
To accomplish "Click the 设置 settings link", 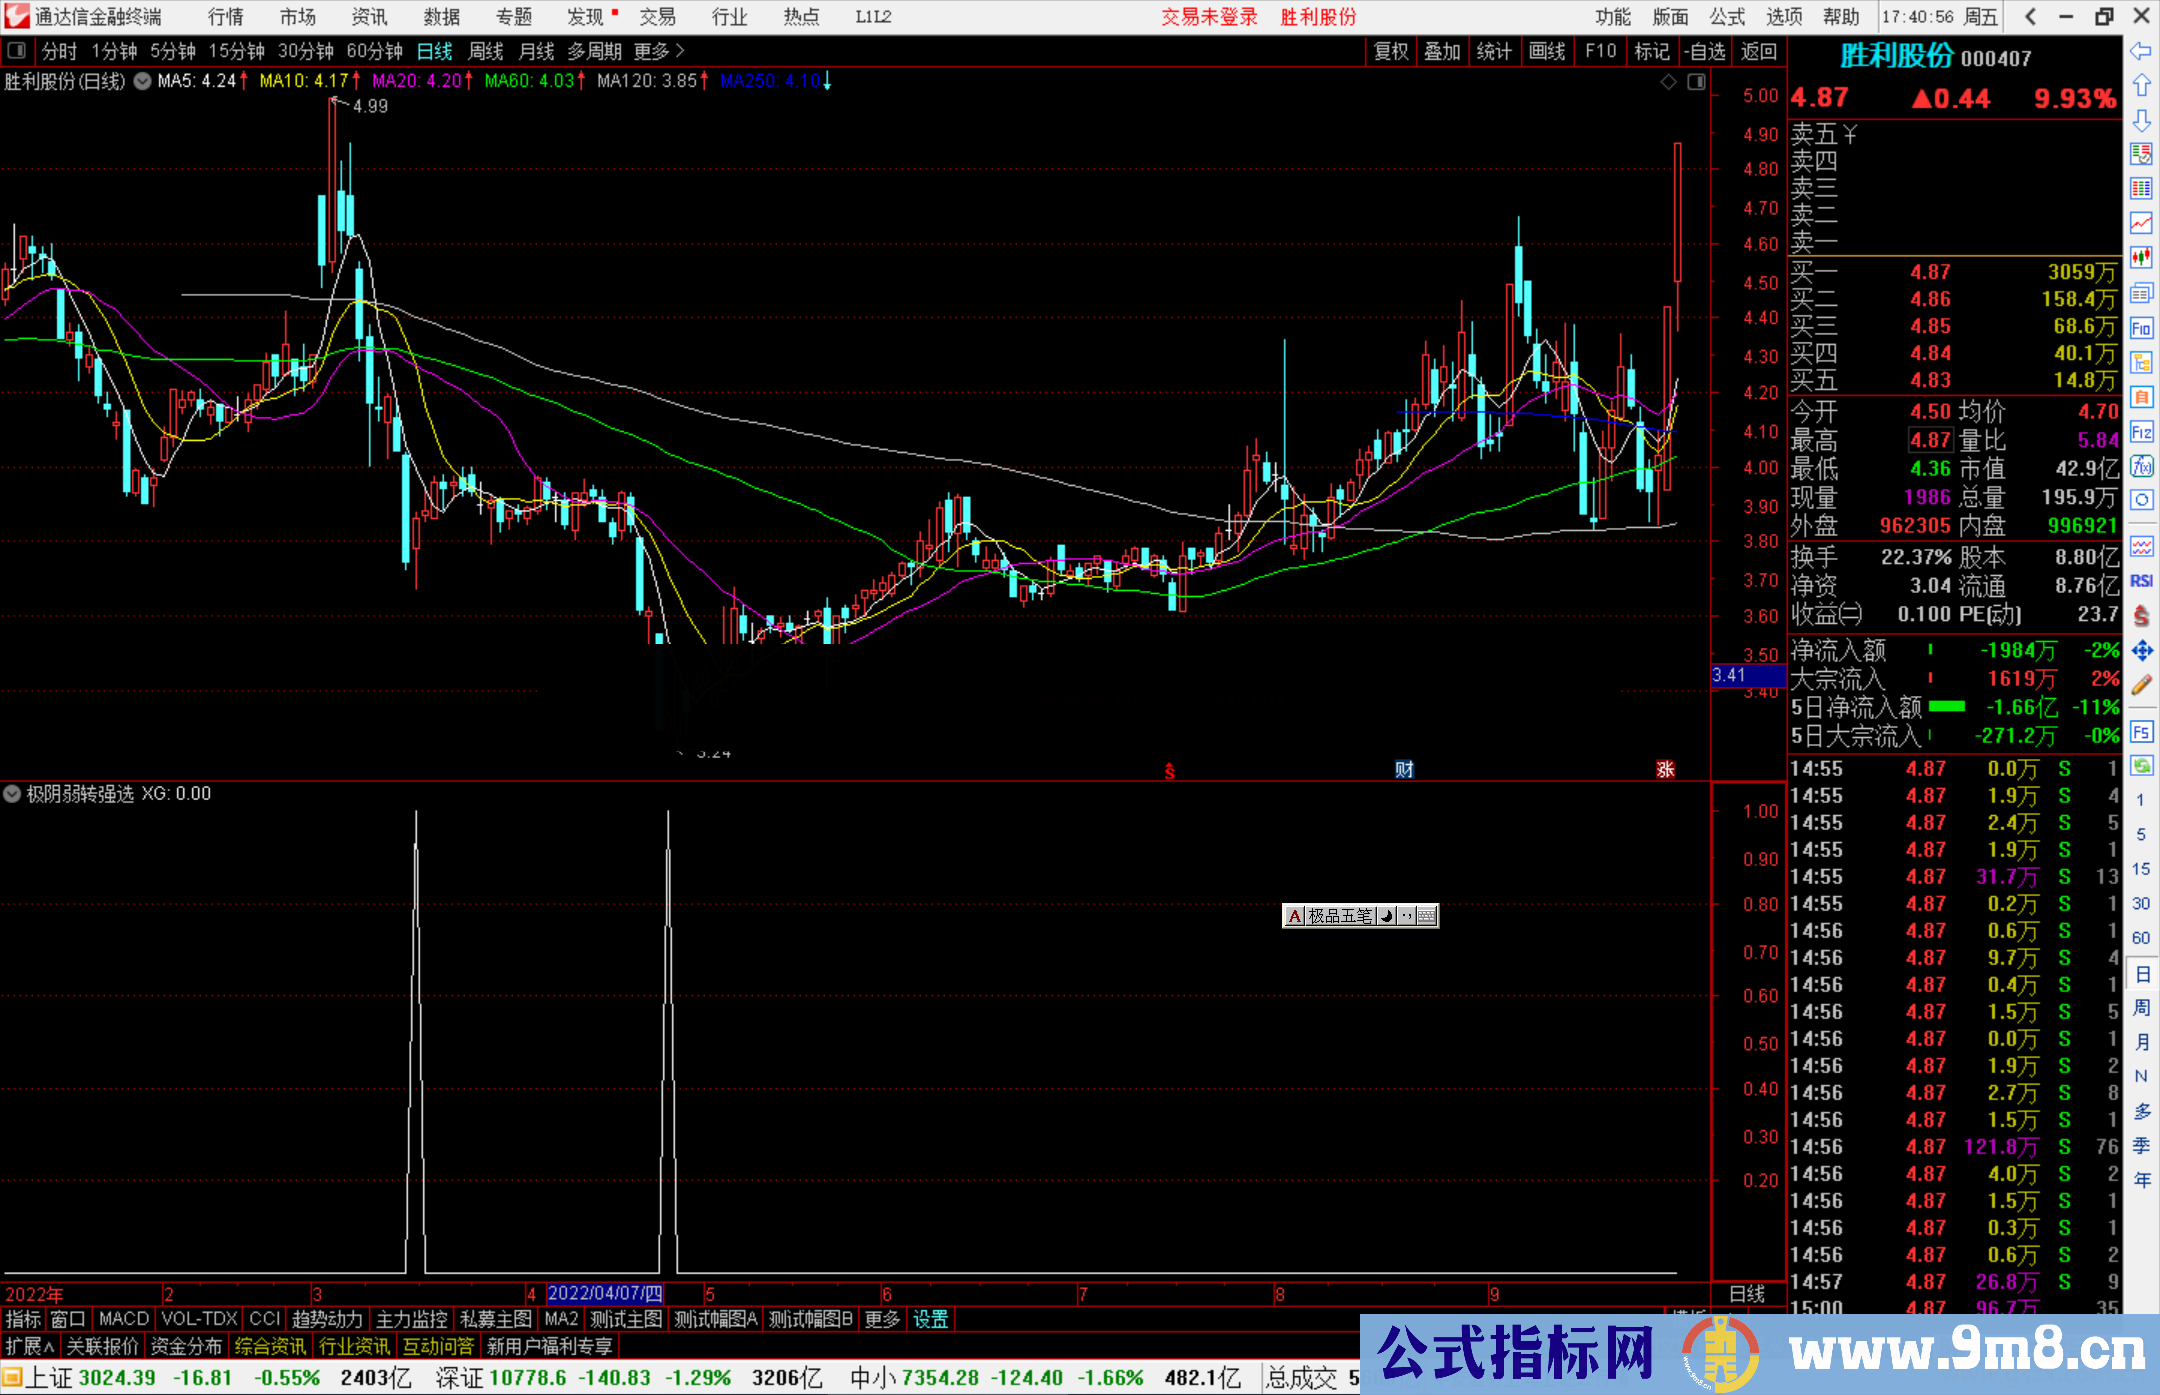I will (x=930, y=1319).
